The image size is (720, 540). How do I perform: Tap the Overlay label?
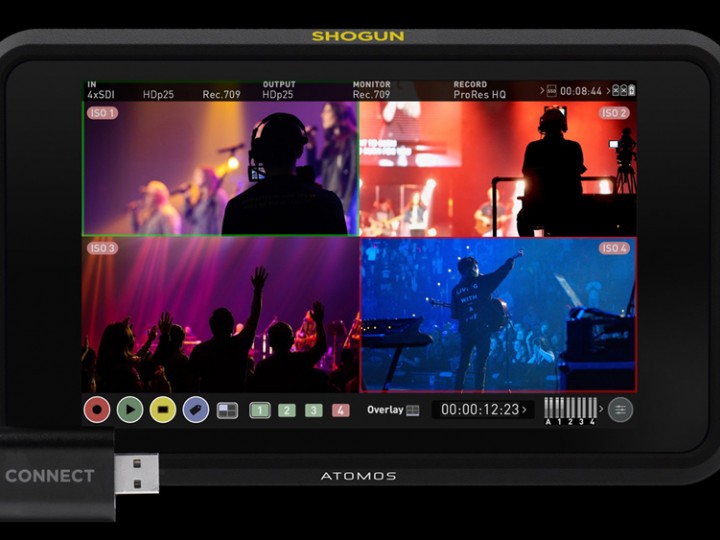pos(385,410)
